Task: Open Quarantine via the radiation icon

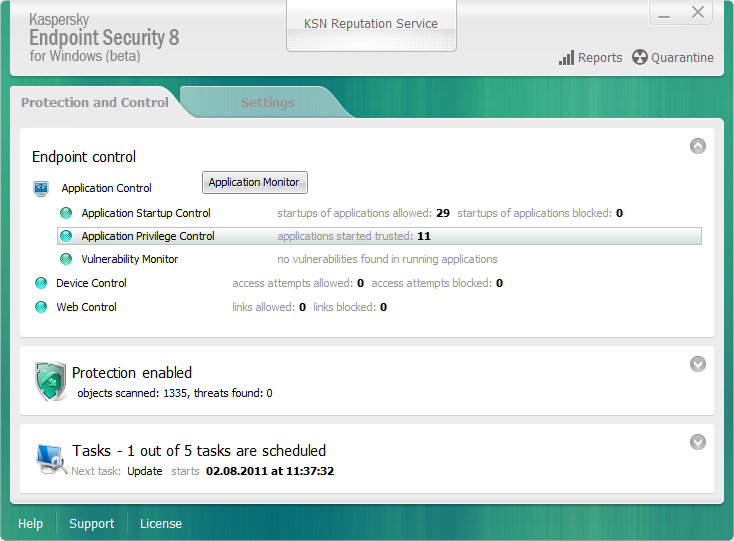Action: (x=639, y=58)
